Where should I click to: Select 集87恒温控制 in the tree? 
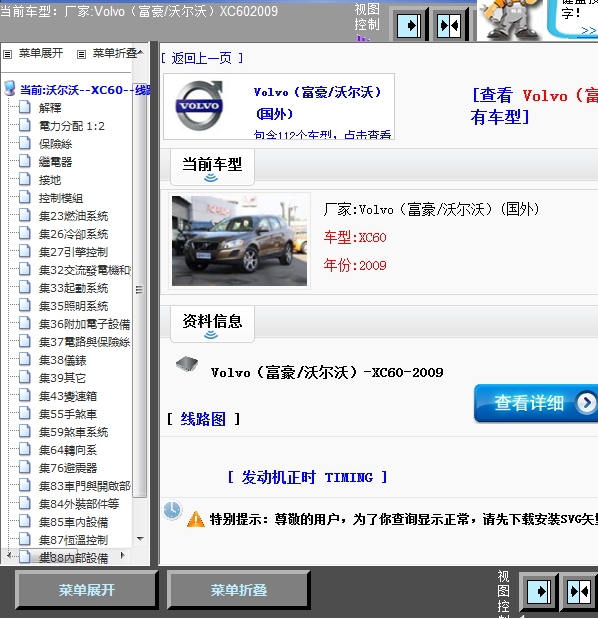tap(73, 540)
